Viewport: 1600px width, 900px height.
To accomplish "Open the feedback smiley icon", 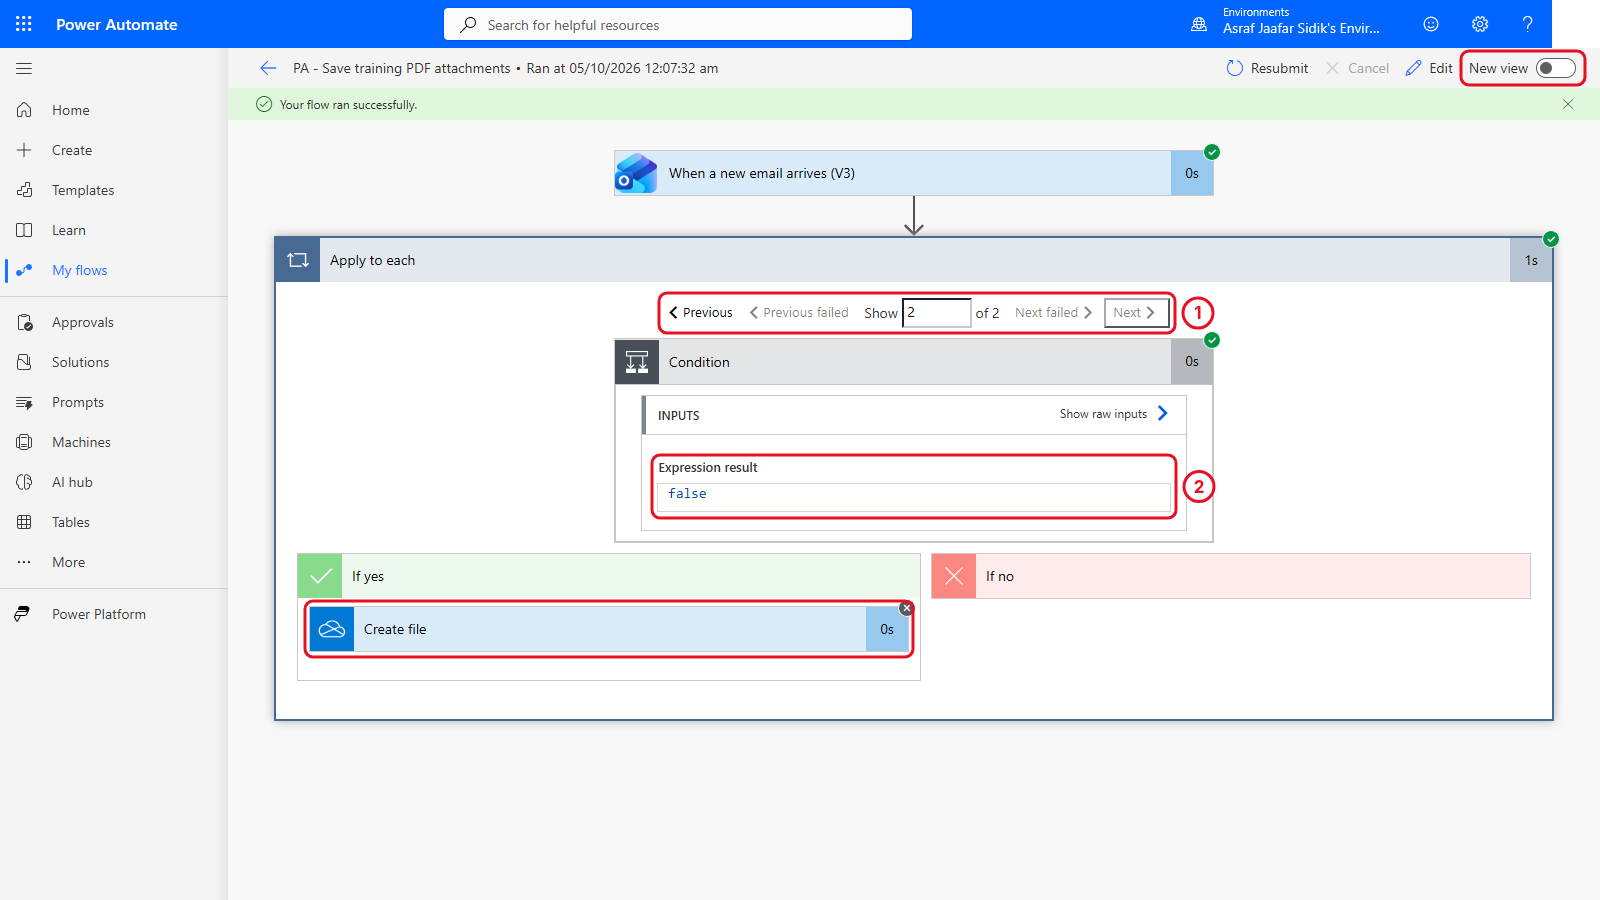I will (1431, 24).
